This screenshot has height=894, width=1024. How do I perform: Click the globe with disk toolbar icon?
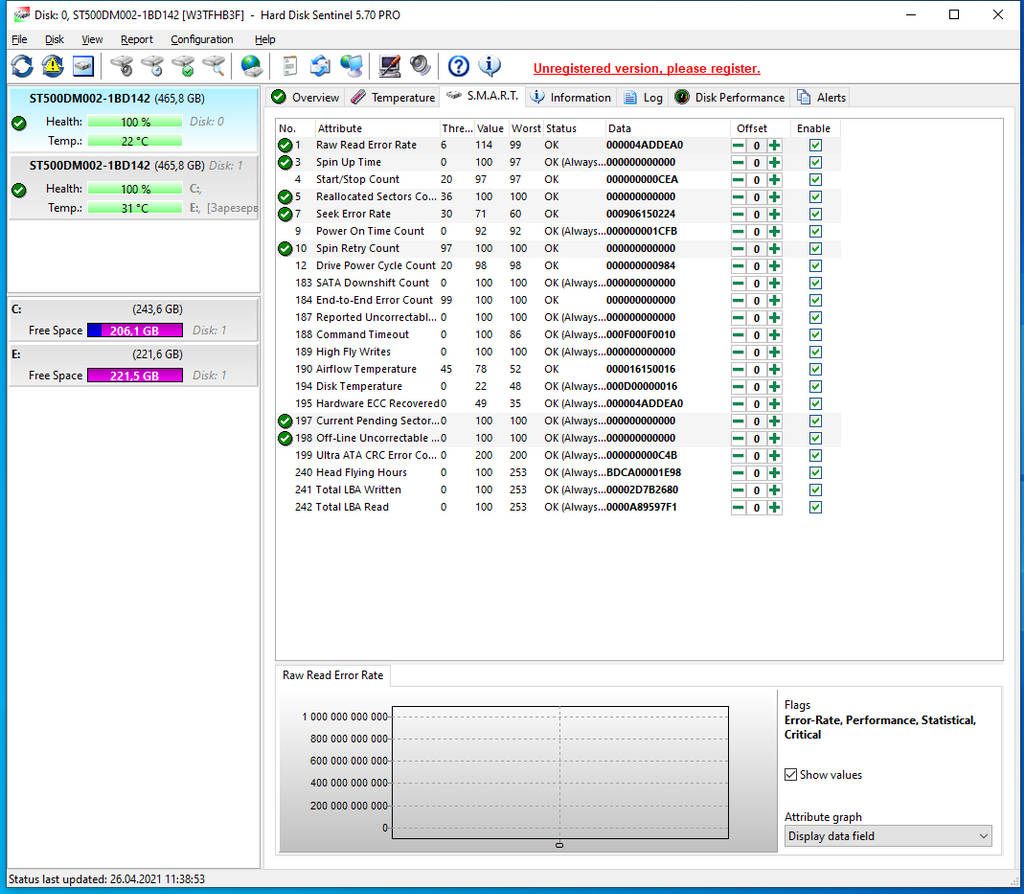[x=251, y=67]
